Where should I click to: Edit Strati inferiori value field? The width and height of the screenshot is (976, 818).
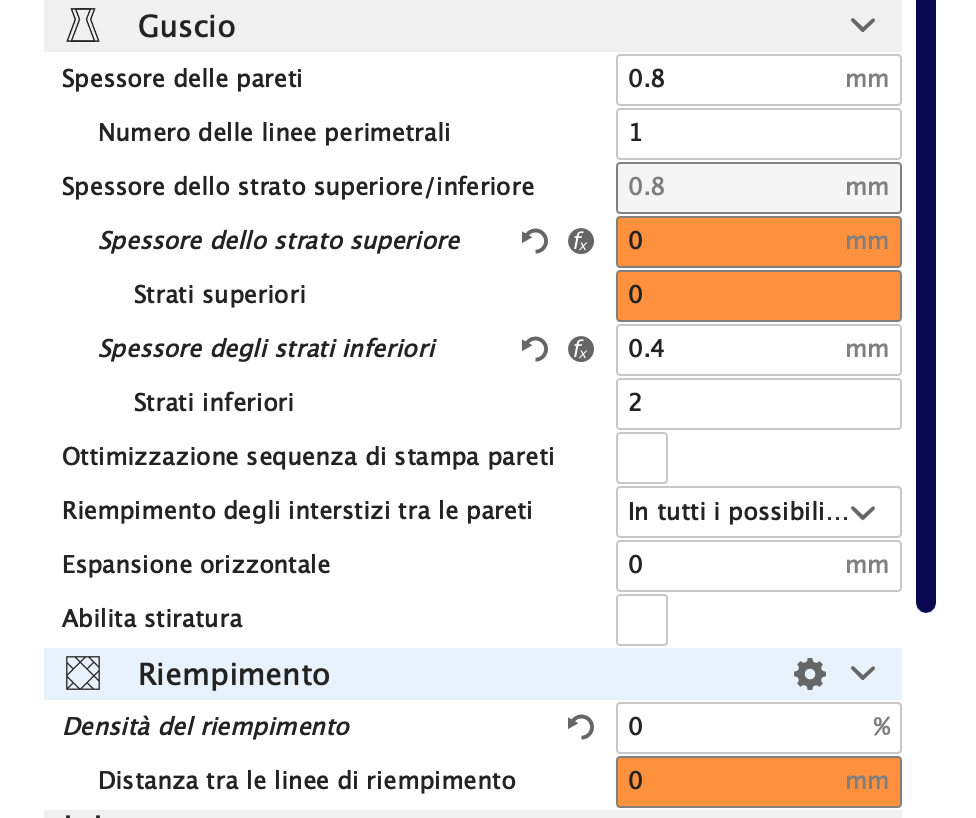pyautogui.click(x=759, y=404)
